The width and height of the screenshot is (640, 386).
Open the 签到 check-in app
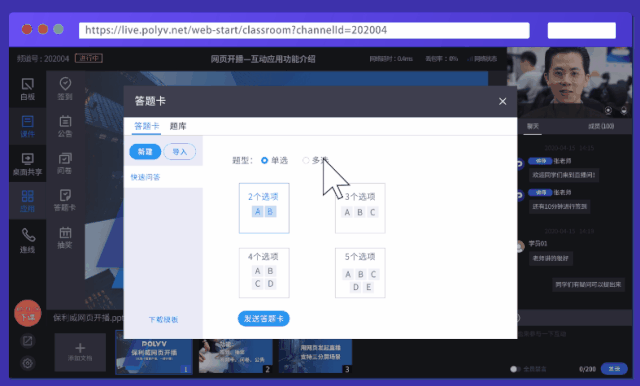tap(65, 89)
